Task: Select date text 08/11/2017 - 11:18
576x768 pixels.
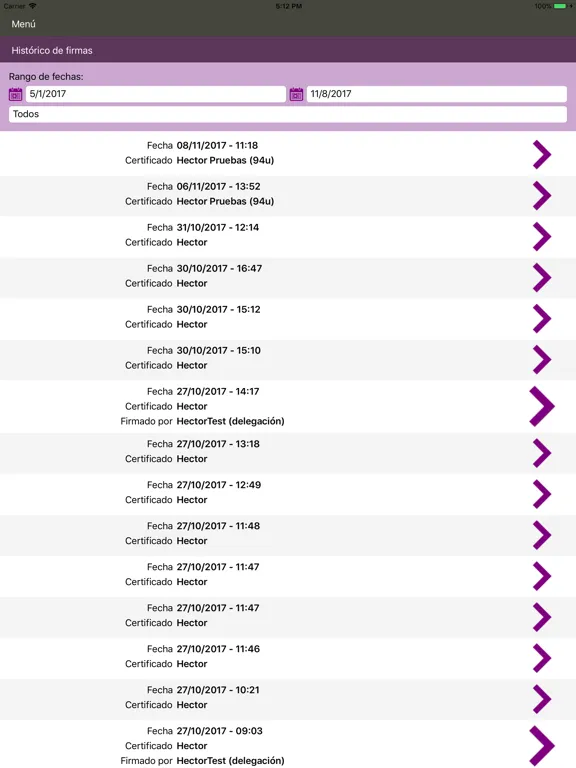Action: (217, 145)
